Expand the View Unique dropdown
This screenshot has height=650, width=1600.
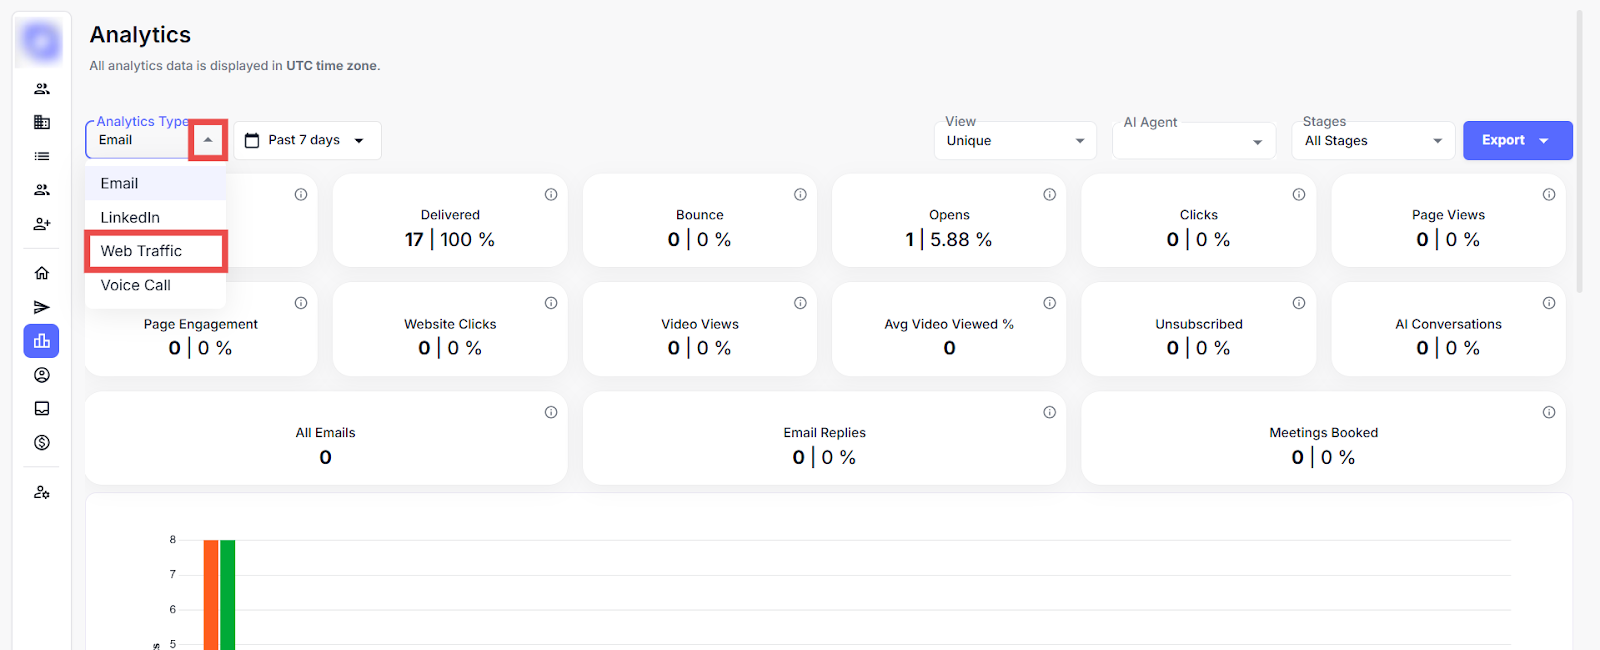pyautogui.click(x=1015, y=141)
